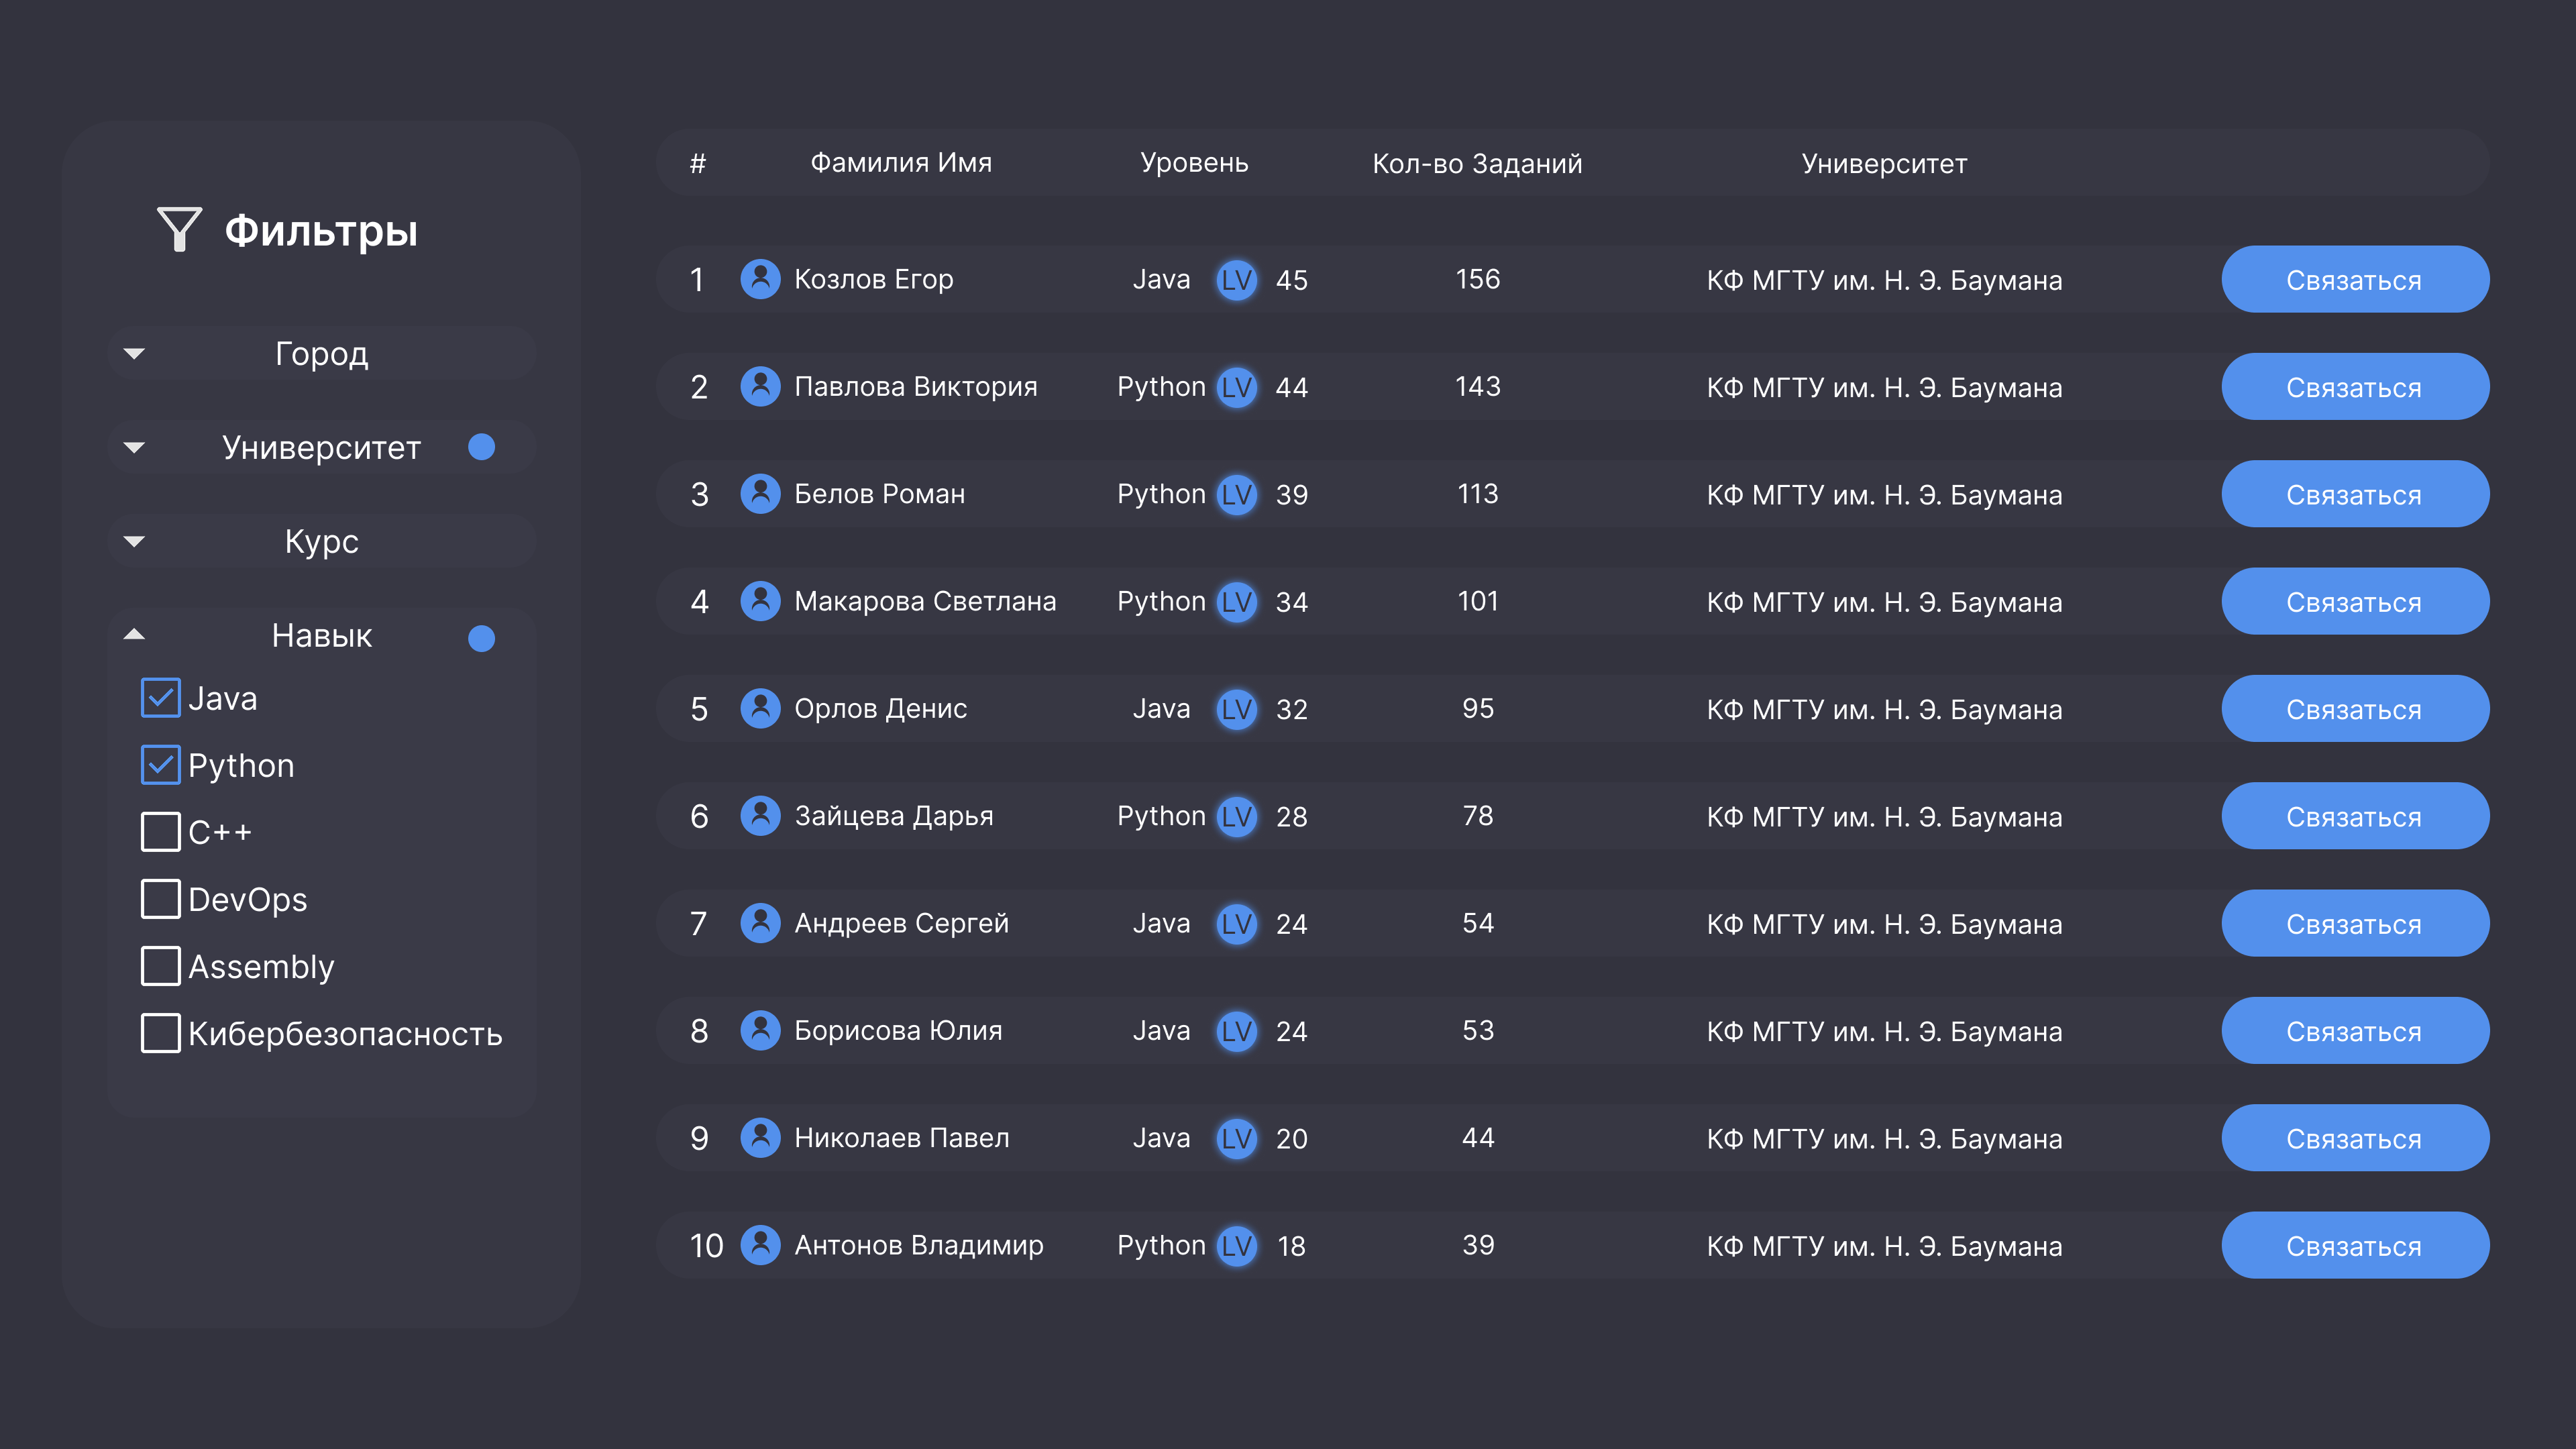
Task: Click Борисова Юлия's avatar icon
Action: coord(760,1030)
